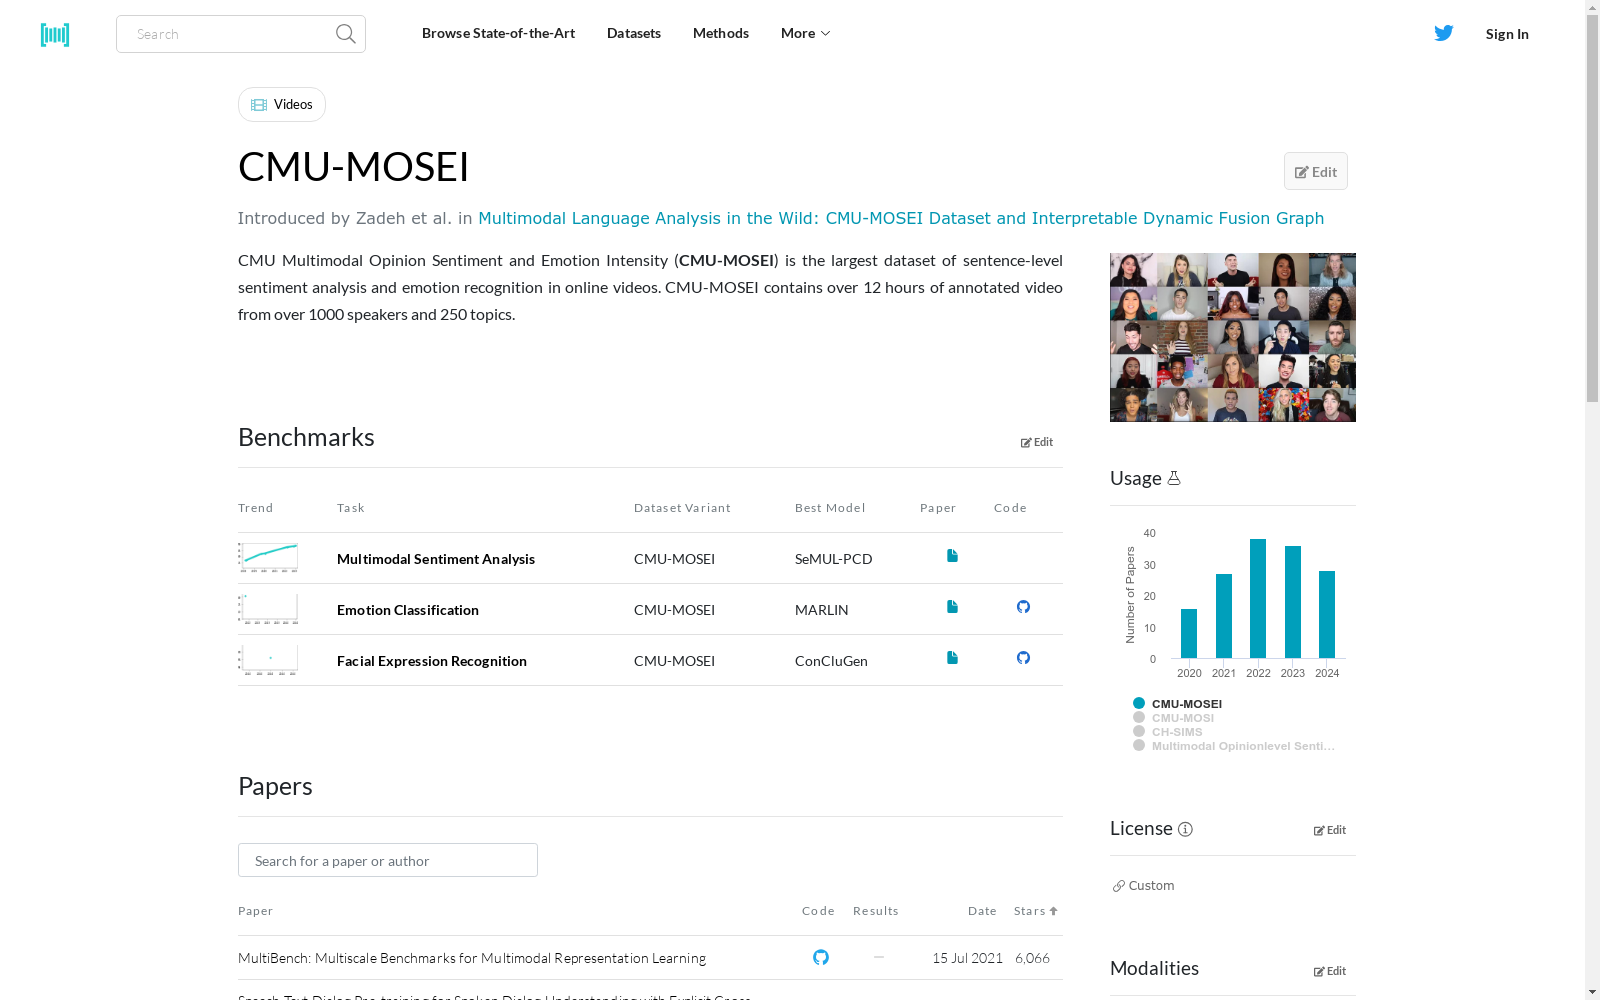Go to Methods section
1600x1000 pixels.
point(721,33)
